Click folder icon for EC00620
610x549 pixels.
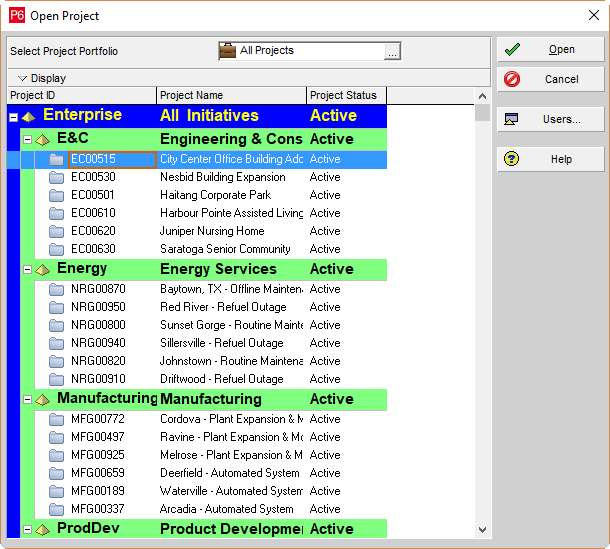[x=56, y=231]
